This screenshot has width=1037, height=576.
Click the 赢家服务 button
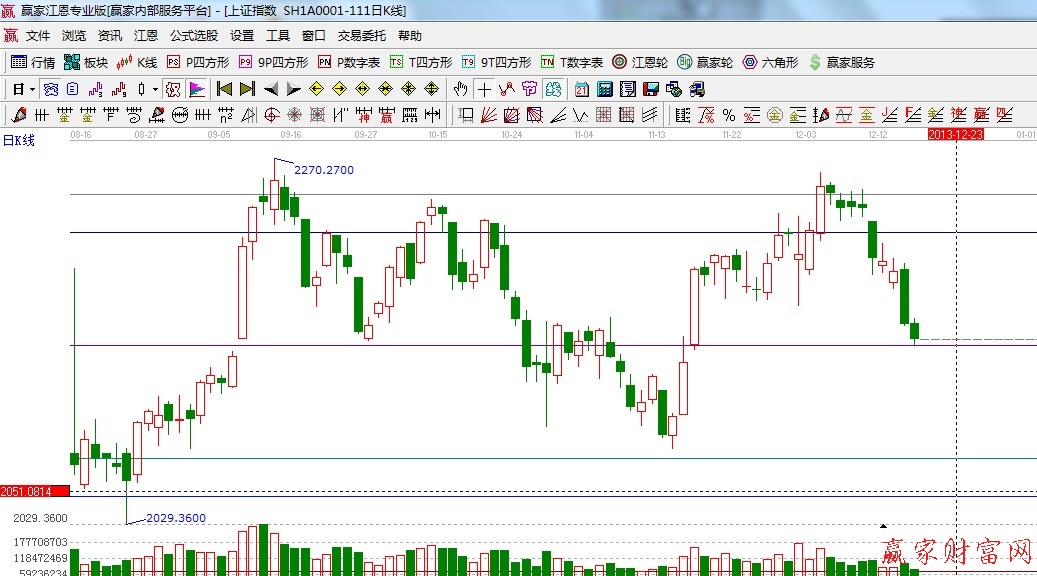pyautogui.click(x=841, y=62)
